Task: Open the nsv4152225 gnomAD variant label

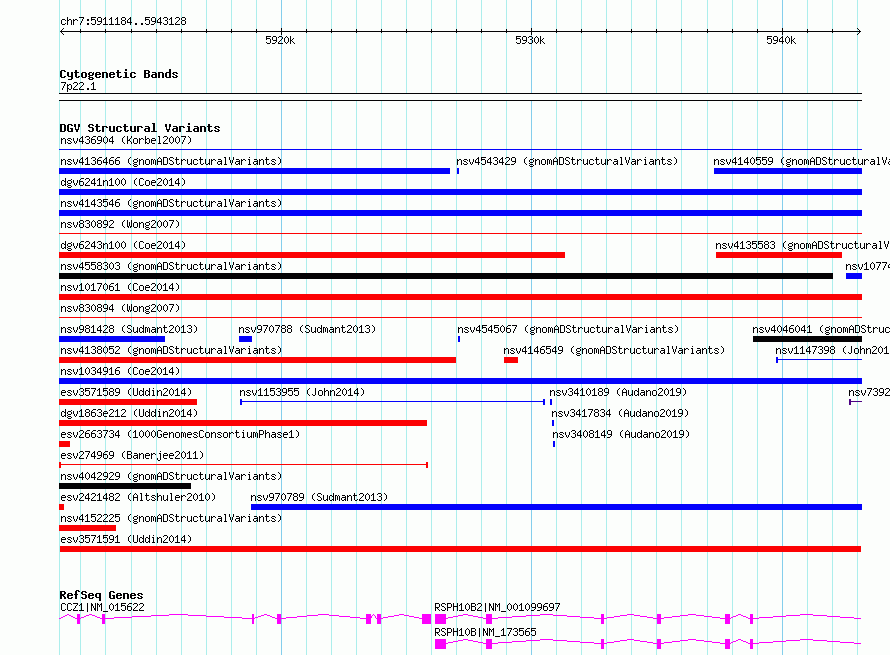Action: (x=171, y=518)
